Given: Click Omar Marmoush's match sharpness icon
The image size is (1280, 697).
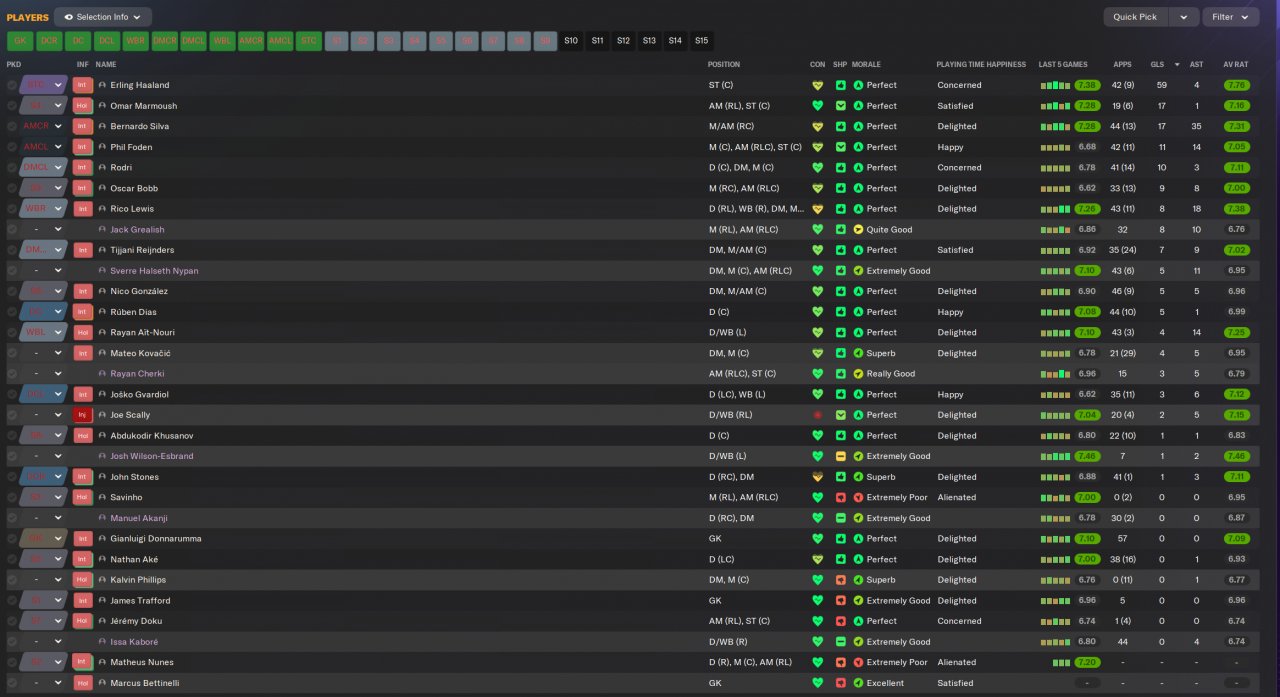Looking at the screenshot, I should (841, 106).
